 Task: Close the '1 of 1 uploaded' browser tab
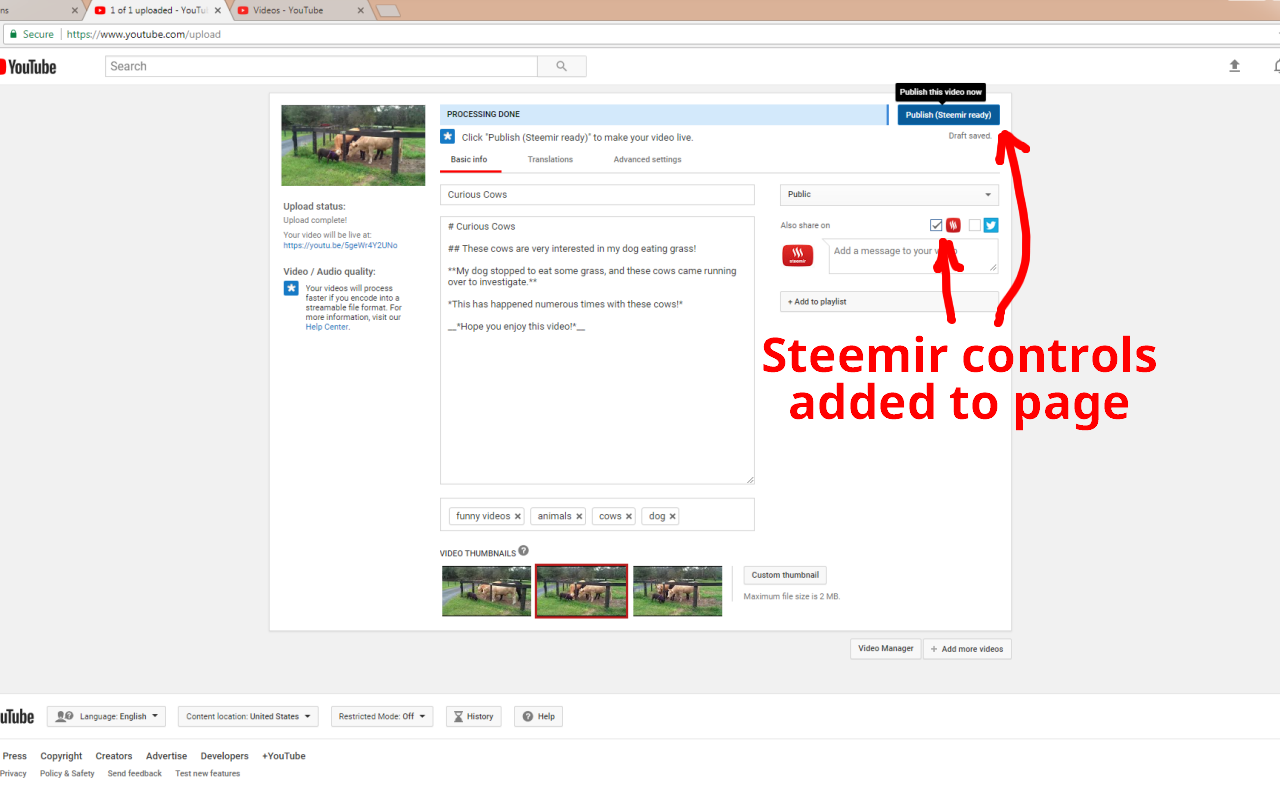218,10
